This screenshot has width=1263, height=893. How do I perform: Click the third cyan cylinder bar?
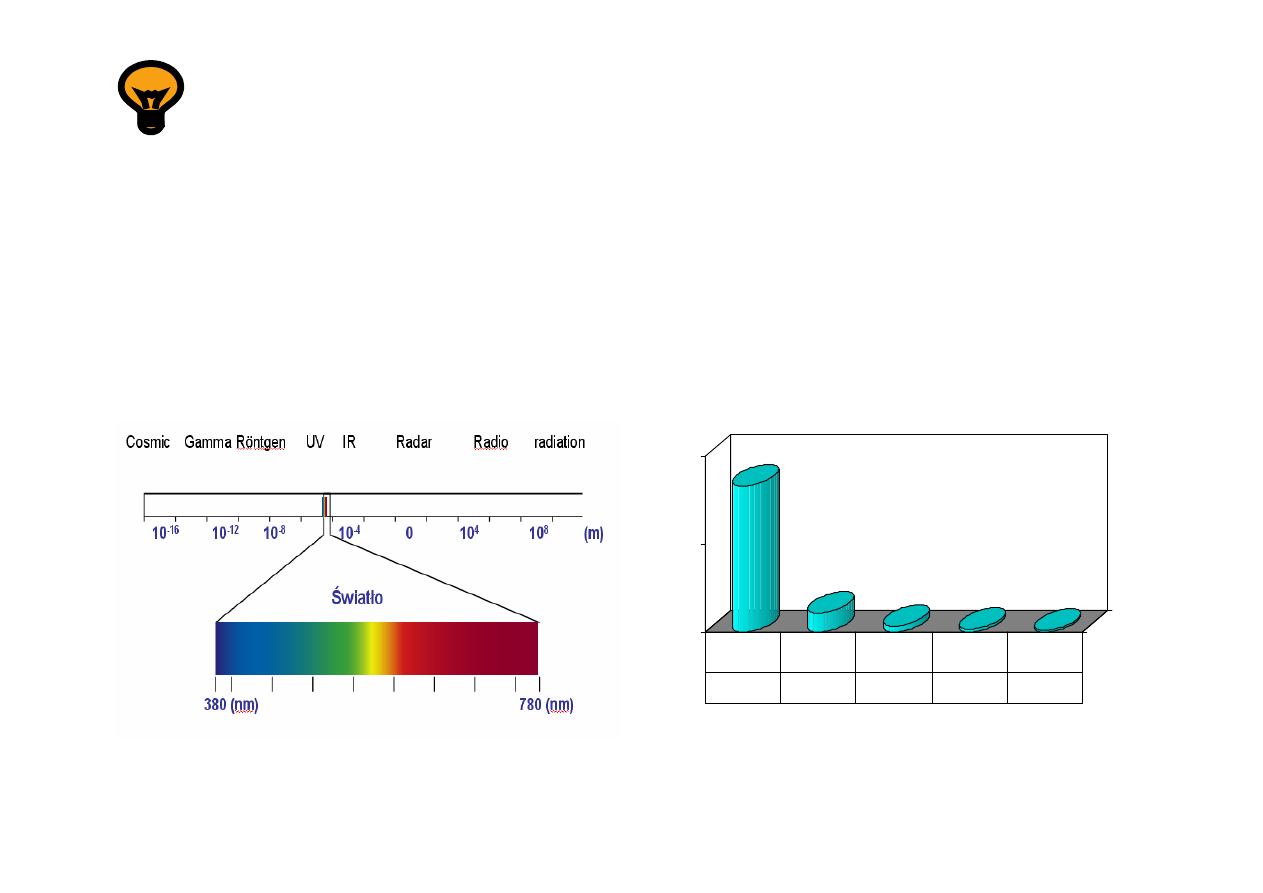(906, 617)
